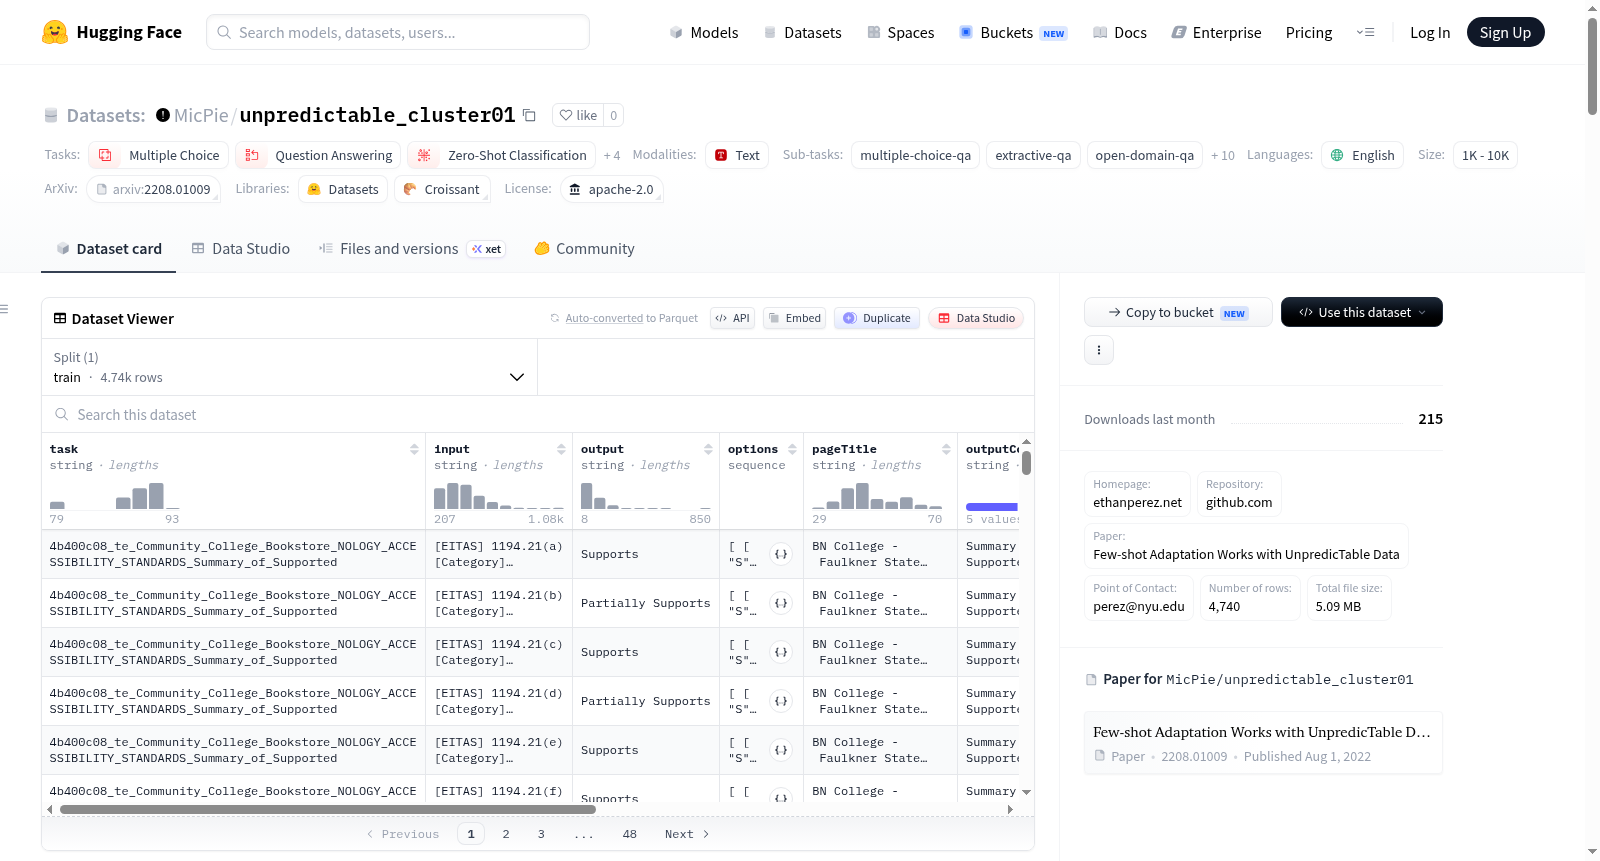The image size is (1600, 861).
Task: Open Spaces in the top navigation
Action: click(x=900, y=32)
